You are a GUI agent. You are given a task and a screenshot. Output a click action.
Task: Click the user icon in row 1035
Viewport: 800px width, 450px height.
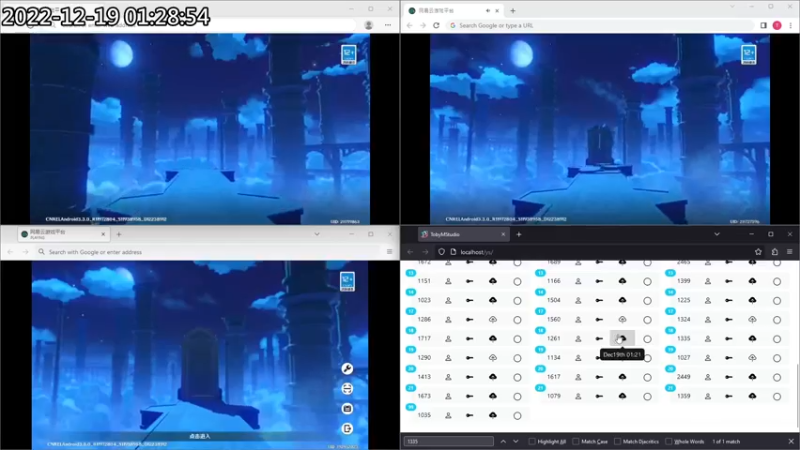pos(448,415)
